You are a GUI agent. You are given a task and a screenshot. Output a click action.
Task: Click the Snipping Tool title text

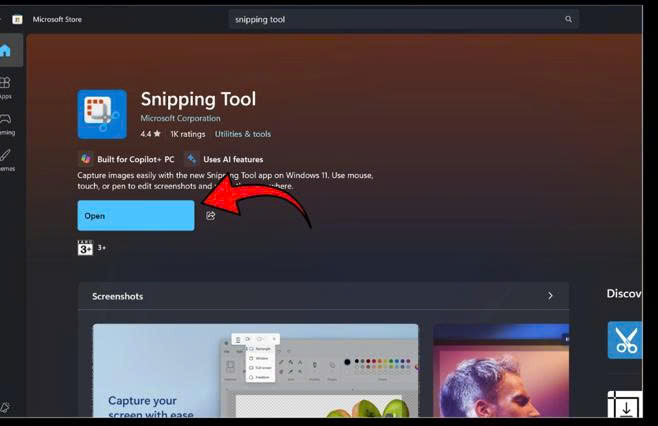point(198,99)
